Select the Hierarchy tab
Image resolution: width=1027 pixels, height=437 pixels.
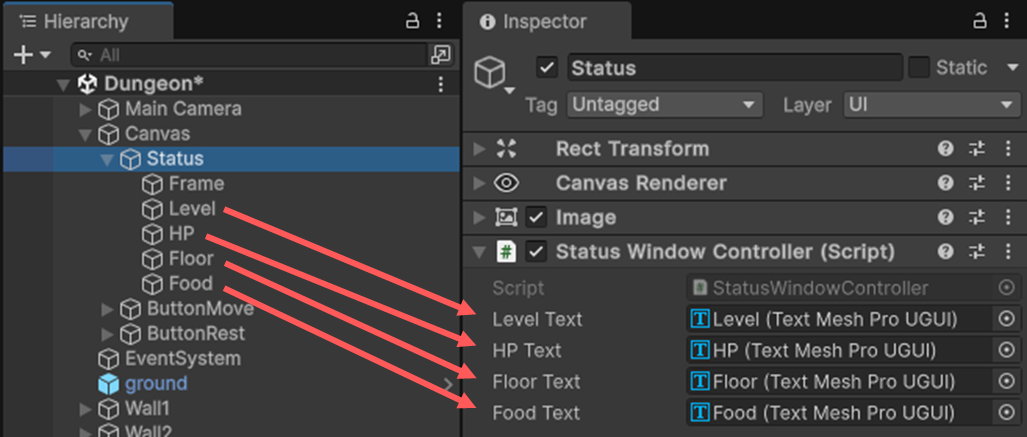[x=83, y=21]
